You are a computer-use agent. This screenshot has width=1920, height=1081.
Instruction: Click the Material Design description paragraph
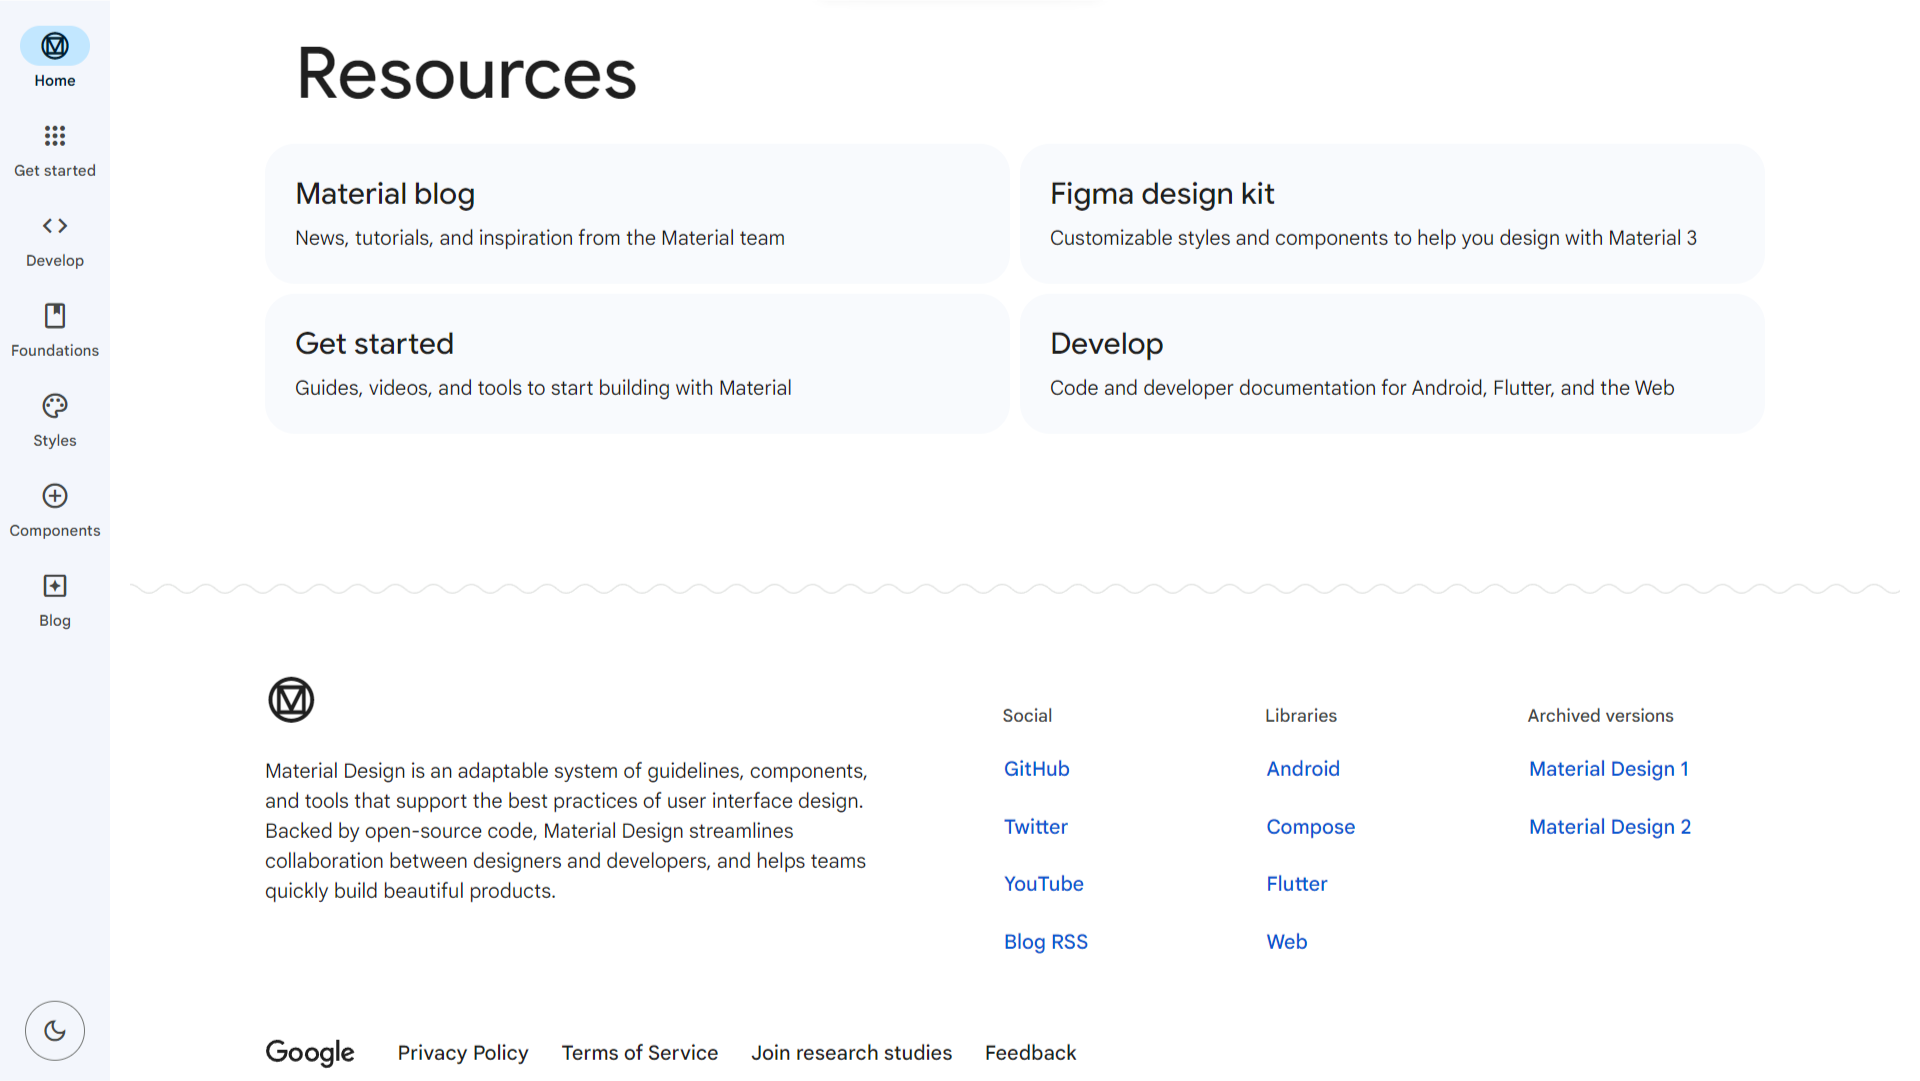pos(566,831)
